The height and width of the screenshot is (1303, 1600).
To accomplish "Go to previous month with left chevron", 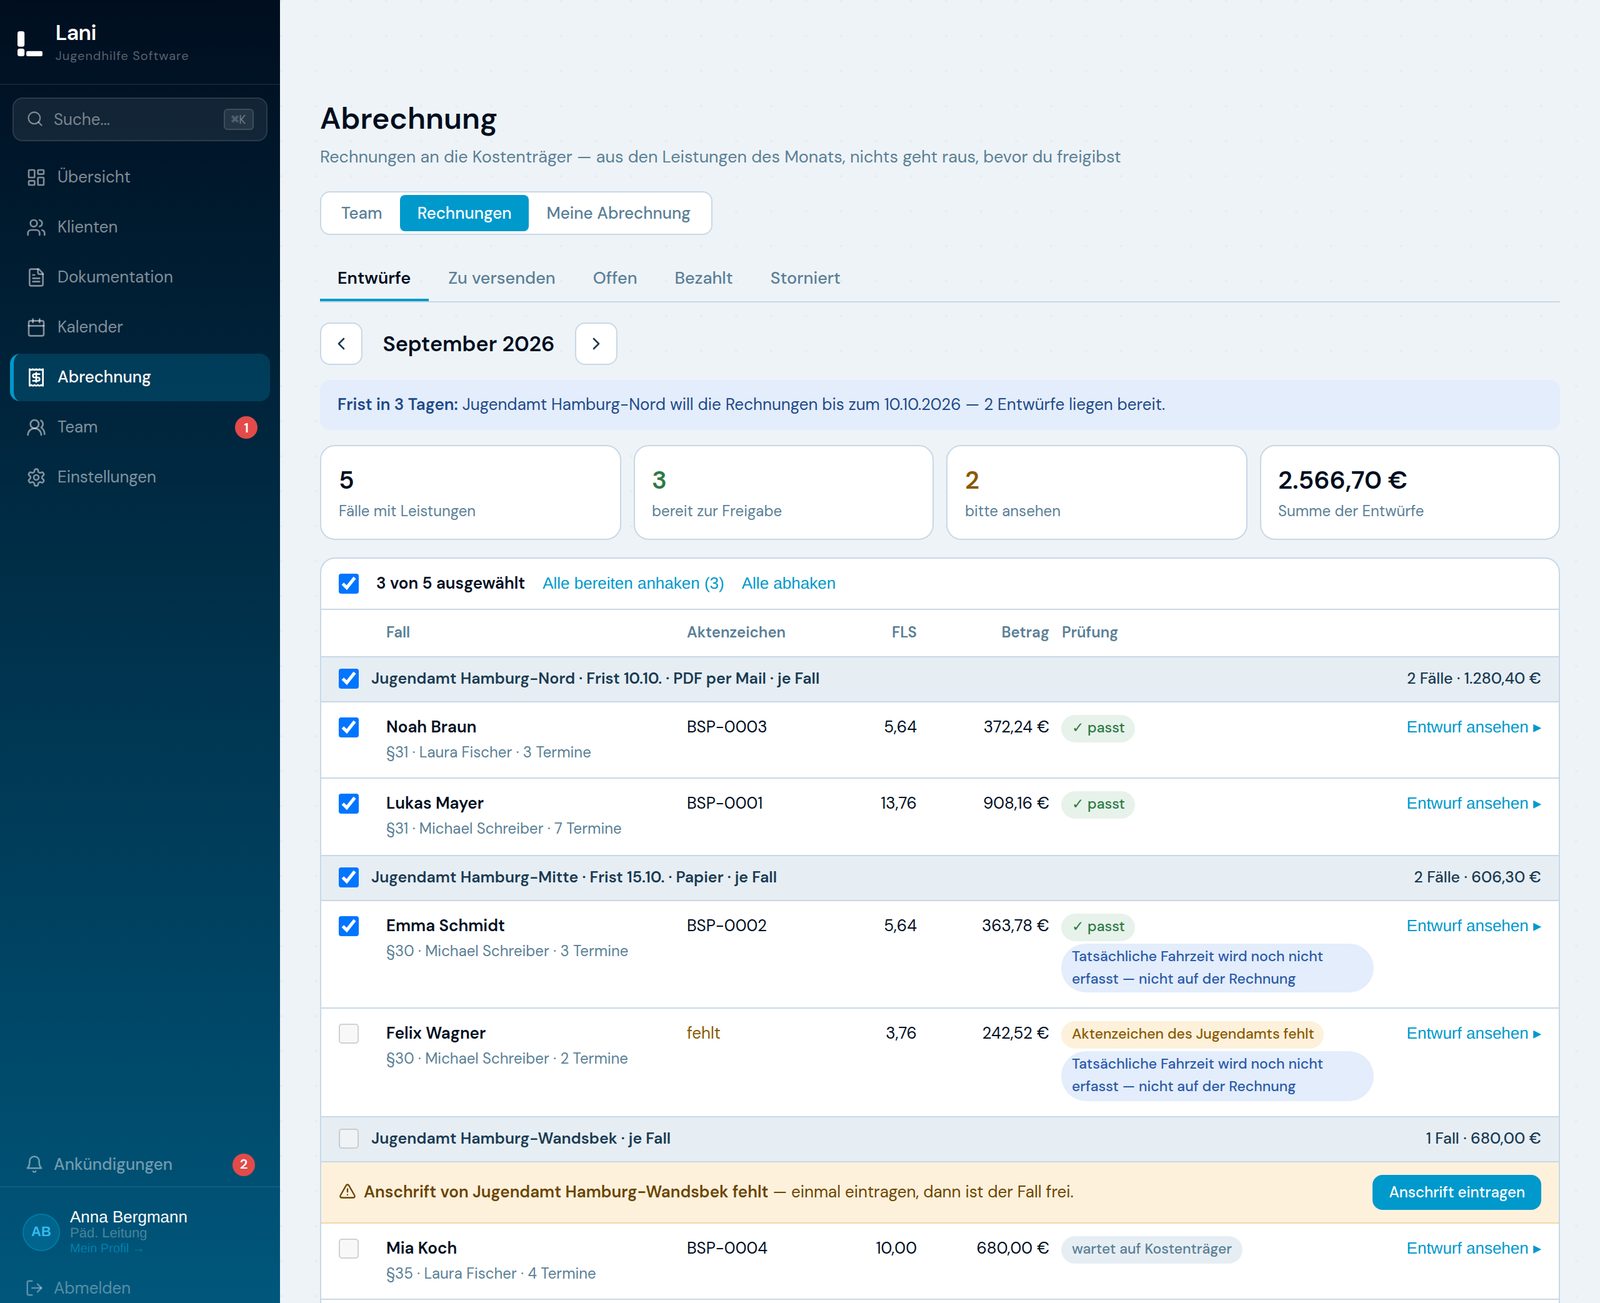I will tap(341, 344).
